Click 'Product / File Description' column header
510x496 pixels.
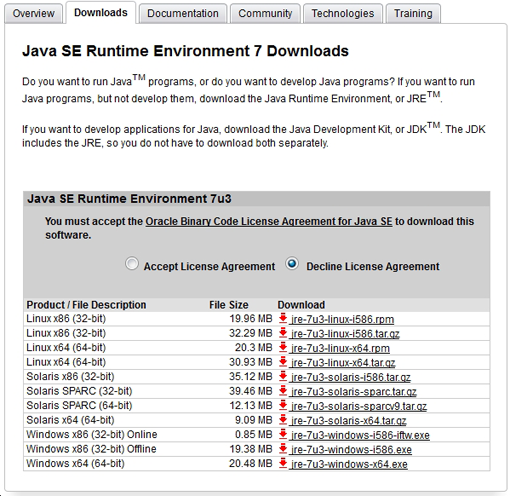pyautogui.click(x=86, y=305)
